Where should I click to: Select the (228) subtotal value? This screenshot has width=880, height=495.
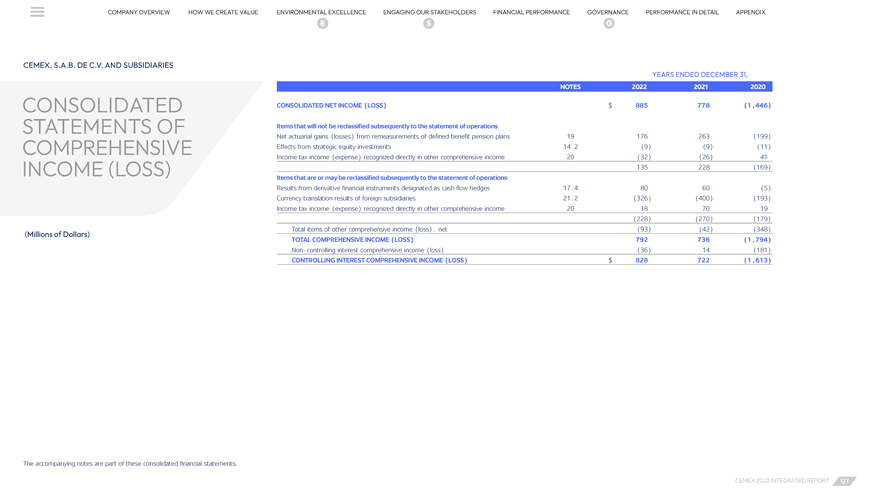(x=642, y=219)
